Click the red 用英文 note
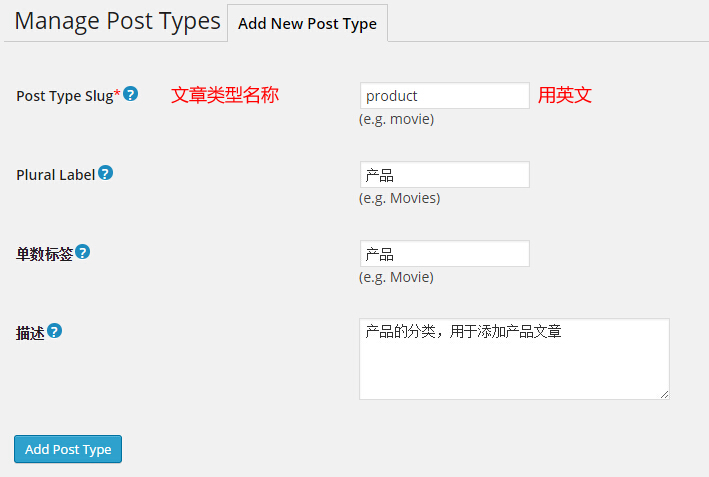Screen dimensions: 709x477 (x=565, y=95)
